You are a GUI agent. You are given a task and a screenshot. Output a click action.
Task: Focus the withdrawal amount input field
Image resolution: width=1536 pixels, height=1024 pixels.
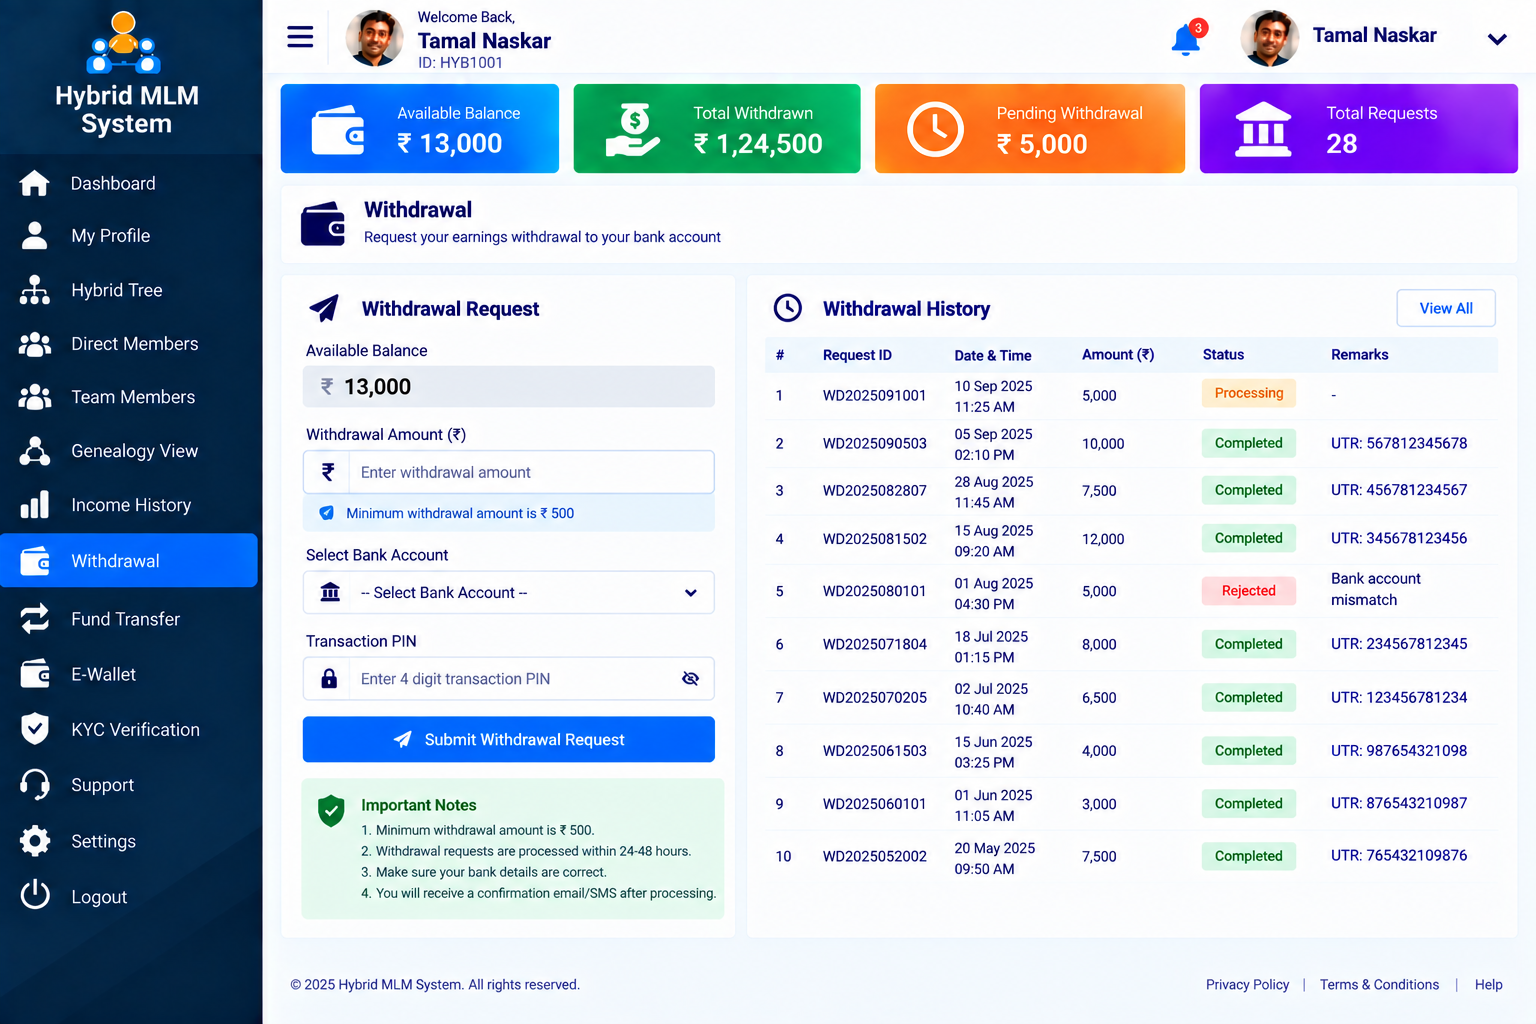[509, 472]
